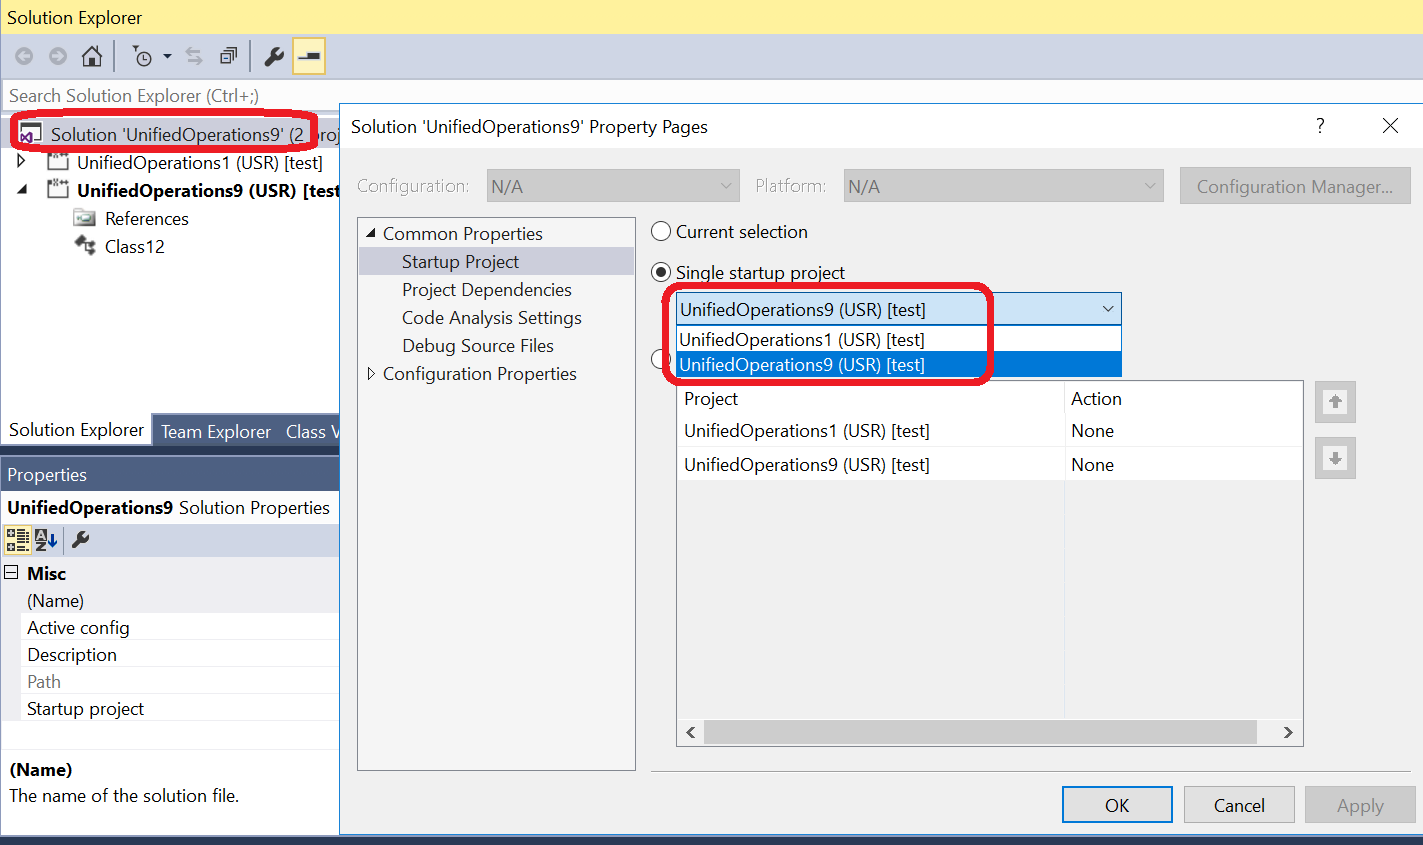The image size is (1423, 845).
Task: Choose the Single startup project radio button
Action: coord(661,272)
